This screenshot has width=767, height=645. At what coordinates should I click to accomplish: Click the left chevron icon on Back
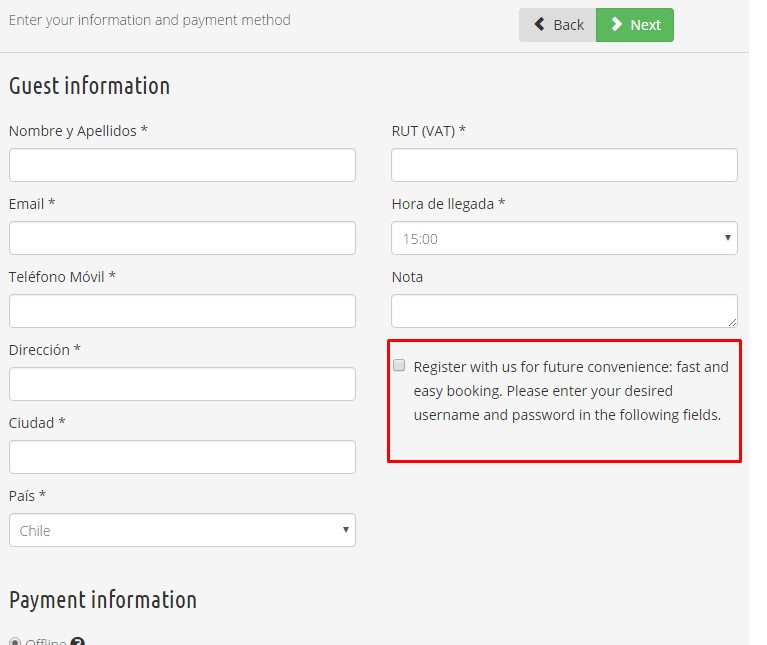coord(540,25)
